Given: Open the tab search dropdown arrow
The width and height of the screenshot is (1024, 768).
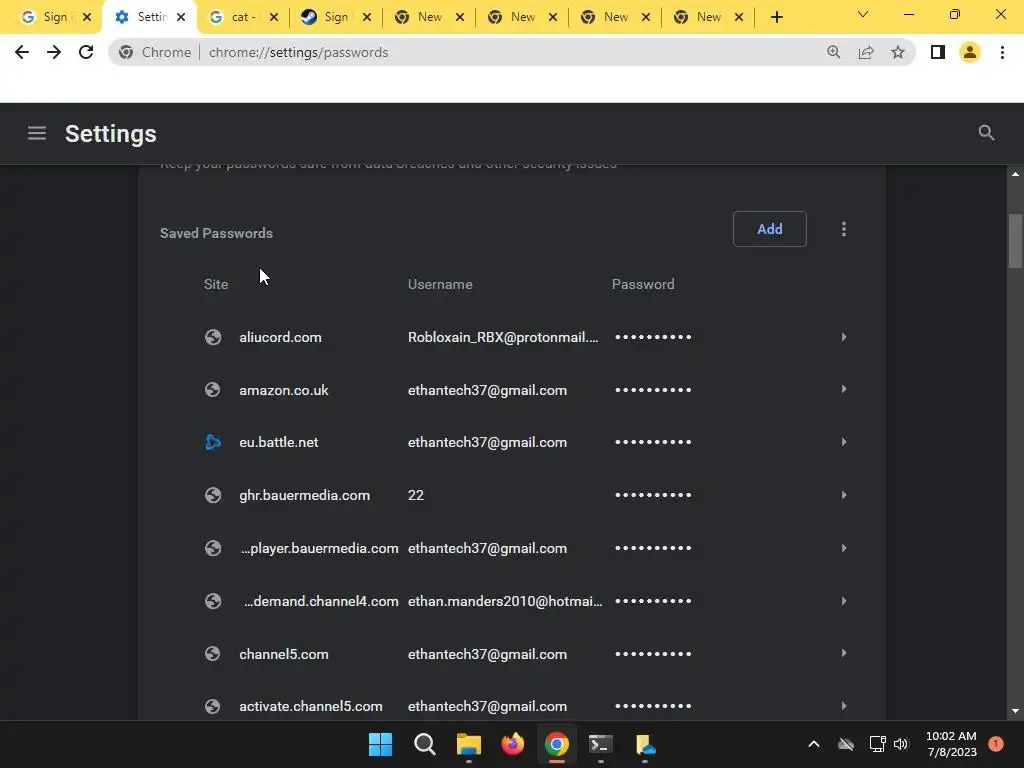Looking at the screenshot, I should [863, 14].
